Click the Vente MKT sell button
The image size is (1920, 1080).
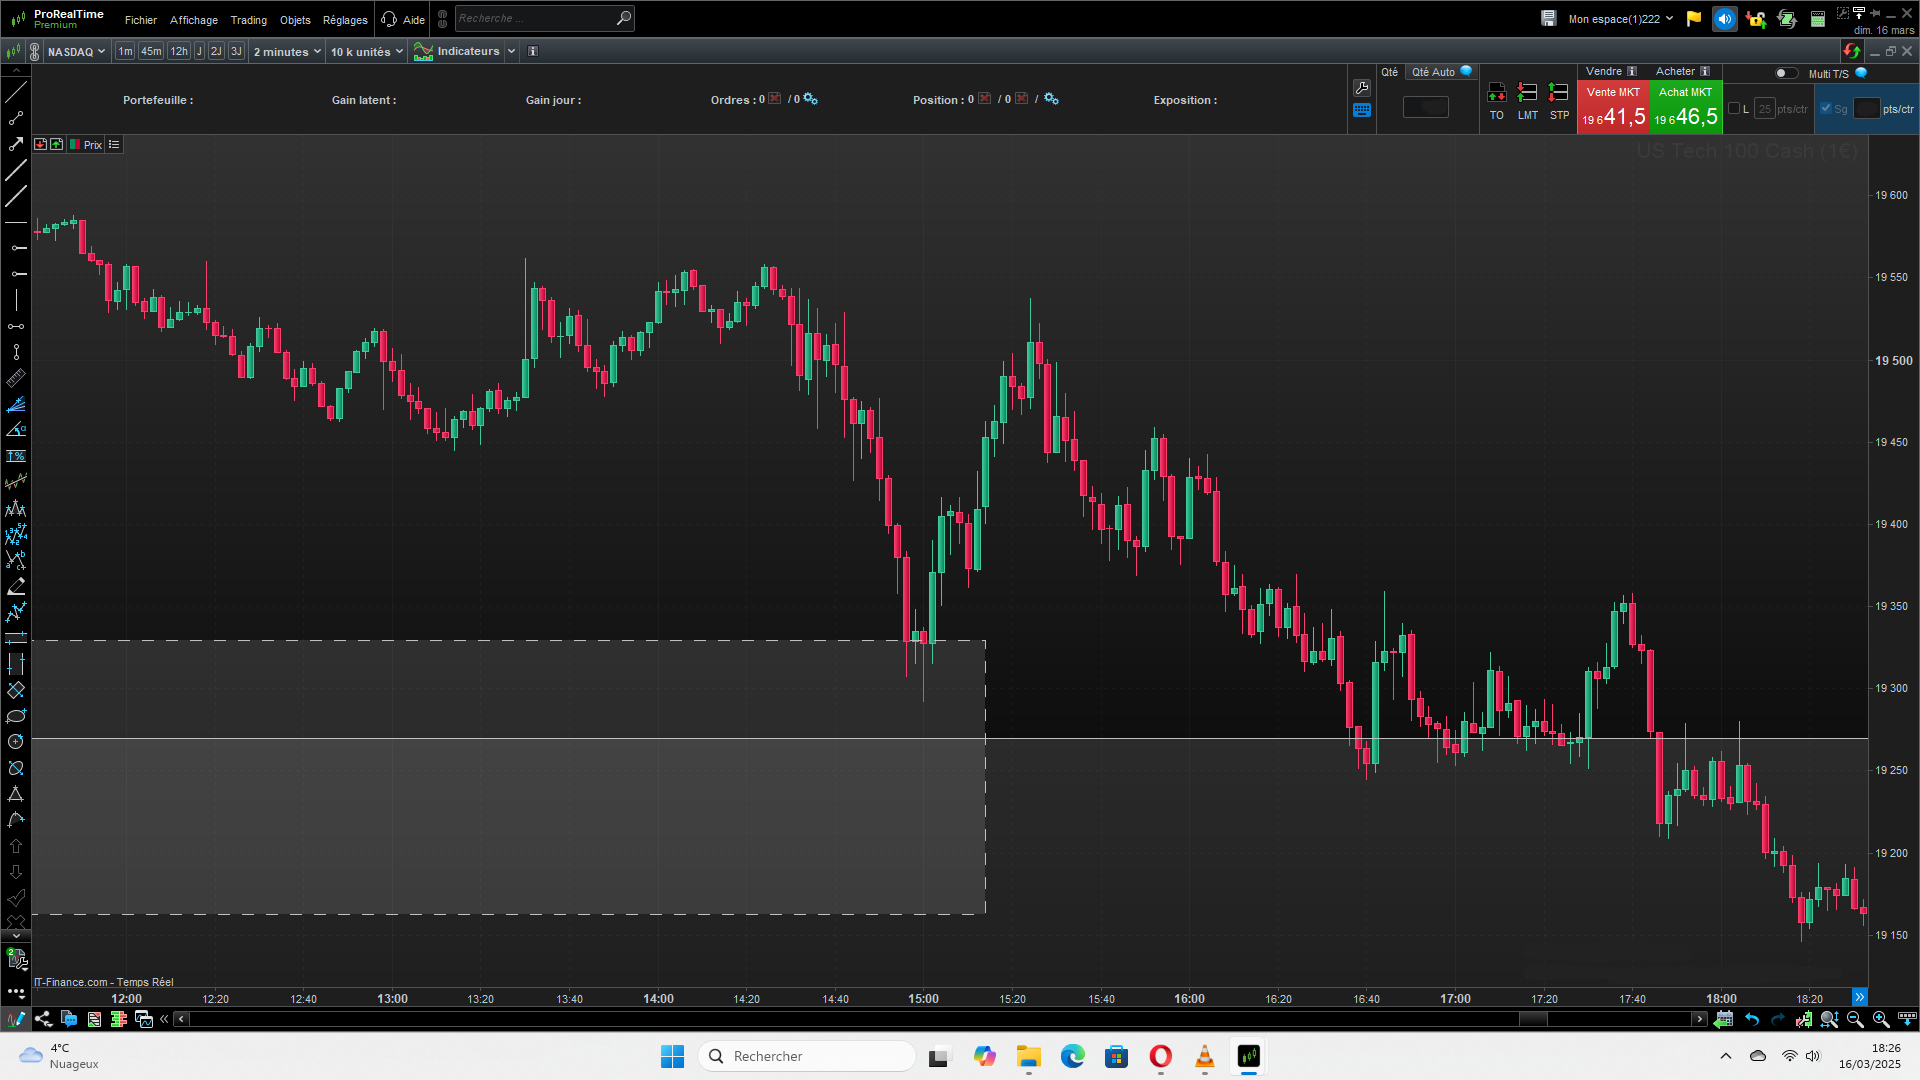(1613, 108)
